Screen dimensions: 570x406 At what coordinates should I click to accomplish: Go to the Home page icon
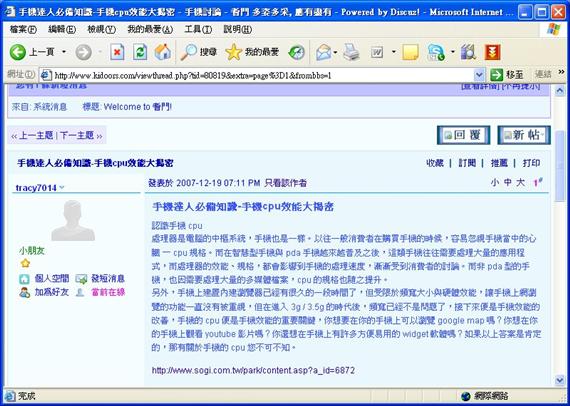point(162,53)
